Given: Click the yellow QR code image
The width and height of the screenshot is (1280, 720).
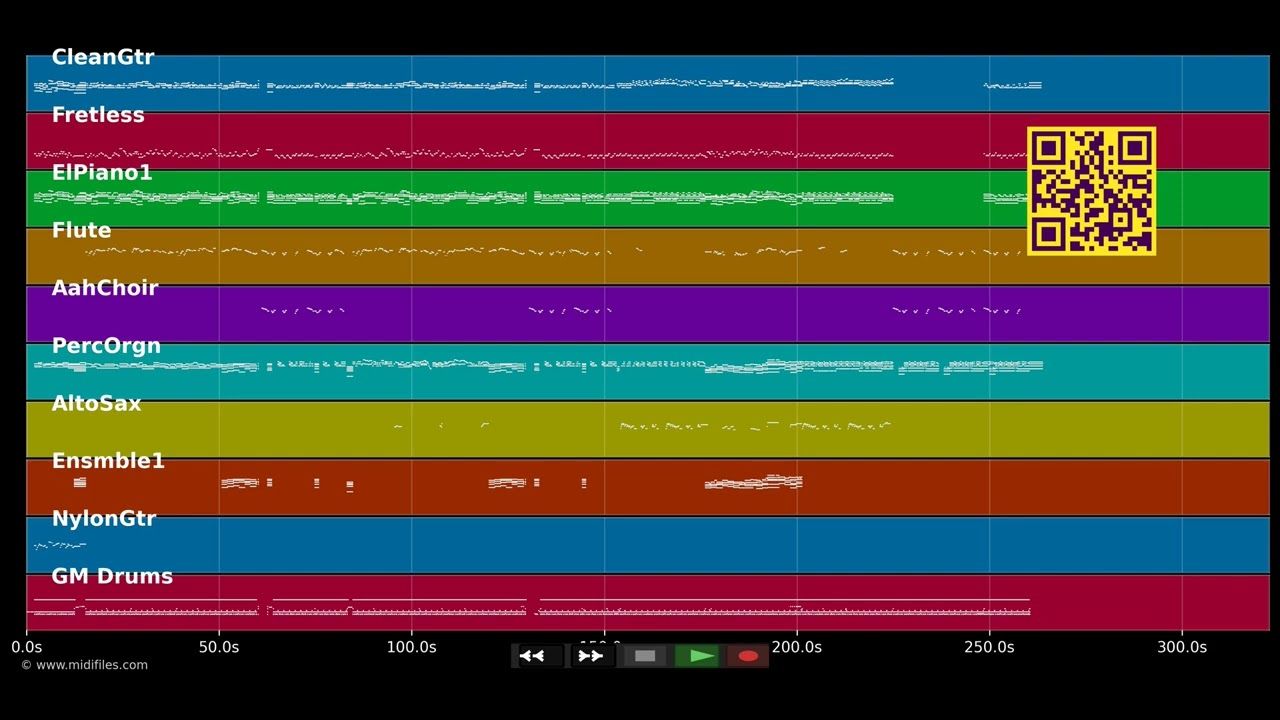Looking at the screenshot, I should pyautogui.click(x=1092, y=191).
